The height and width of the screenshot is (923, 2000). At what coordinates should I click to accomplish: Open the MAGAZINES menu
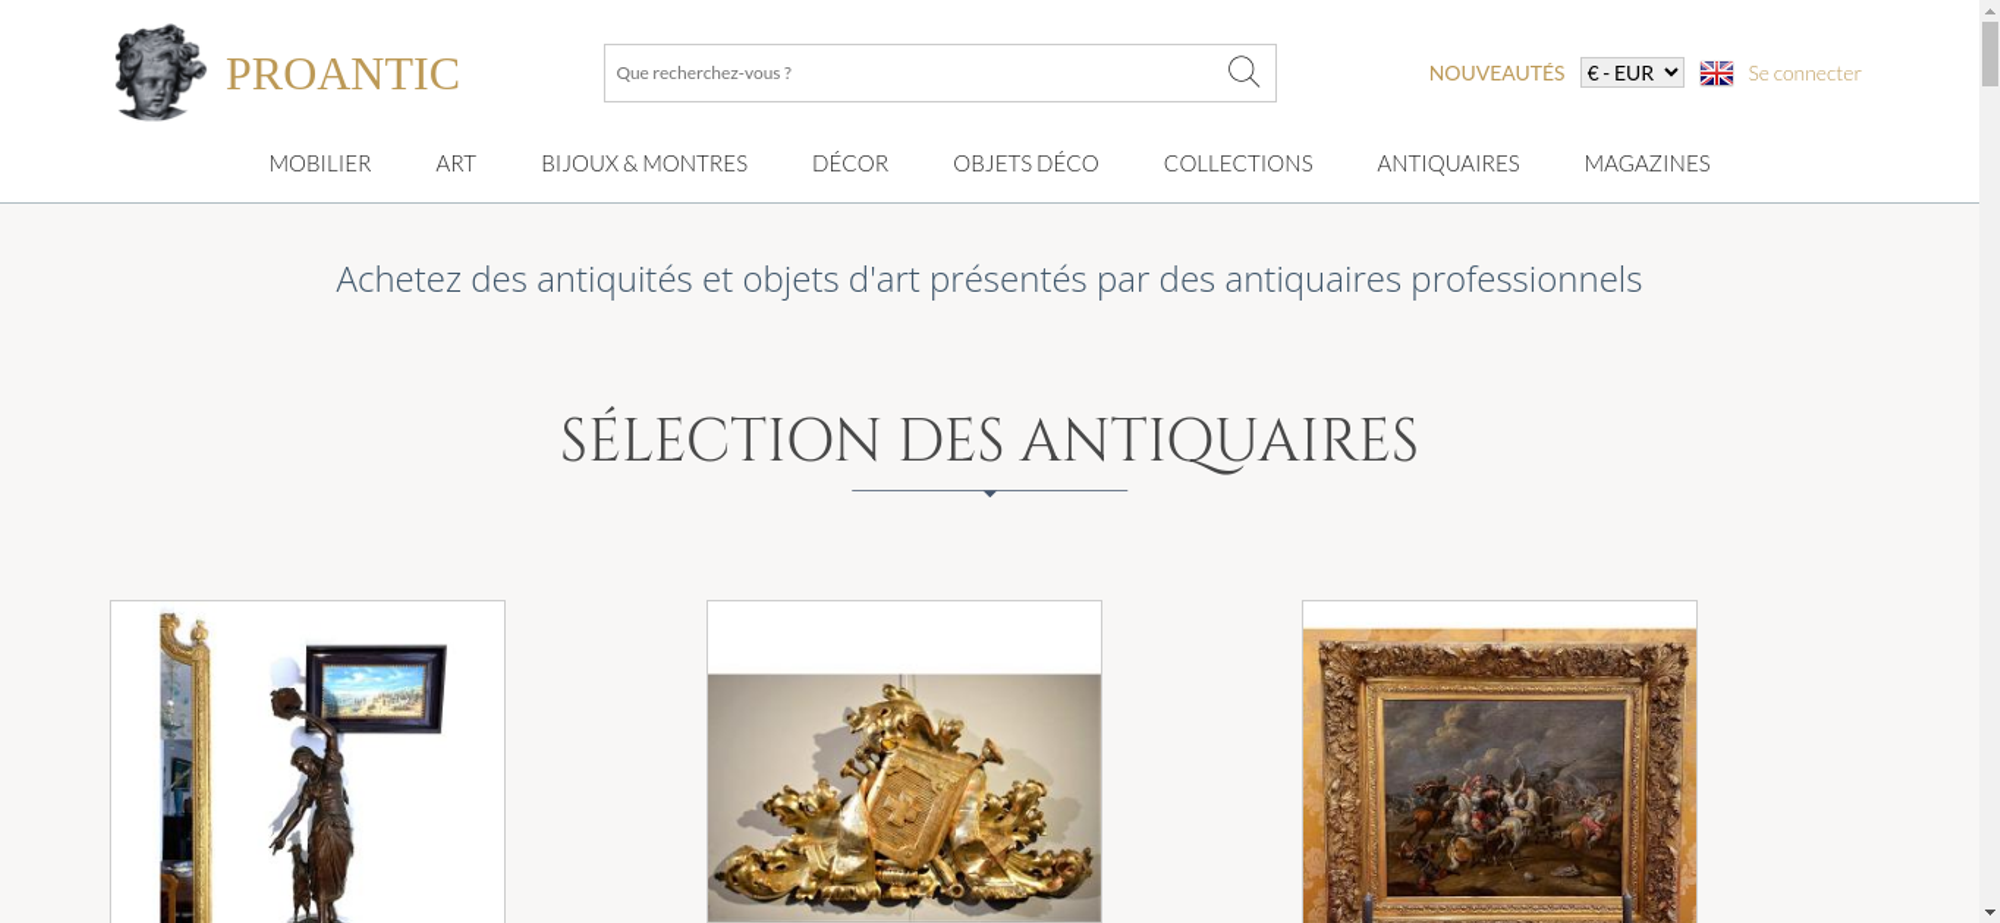click(x=1647, y=163)
